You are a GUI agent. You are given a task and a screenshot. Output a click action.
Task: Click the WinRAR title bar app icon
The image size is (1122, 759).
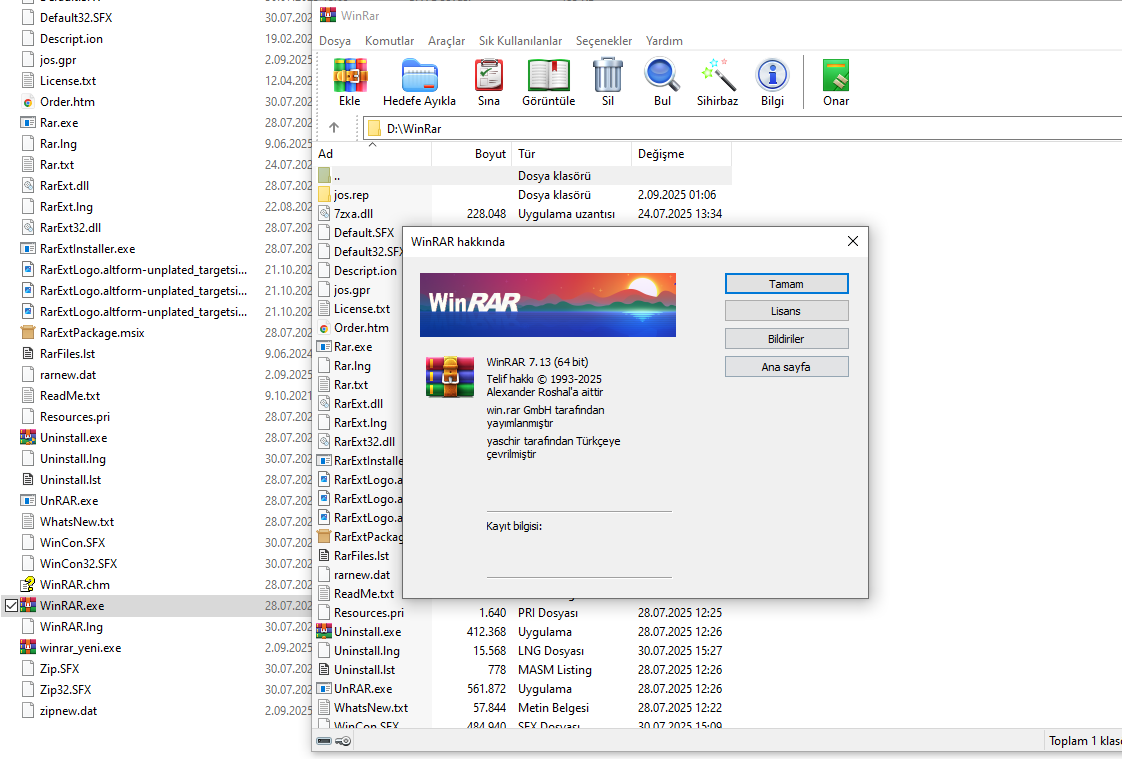328,15
